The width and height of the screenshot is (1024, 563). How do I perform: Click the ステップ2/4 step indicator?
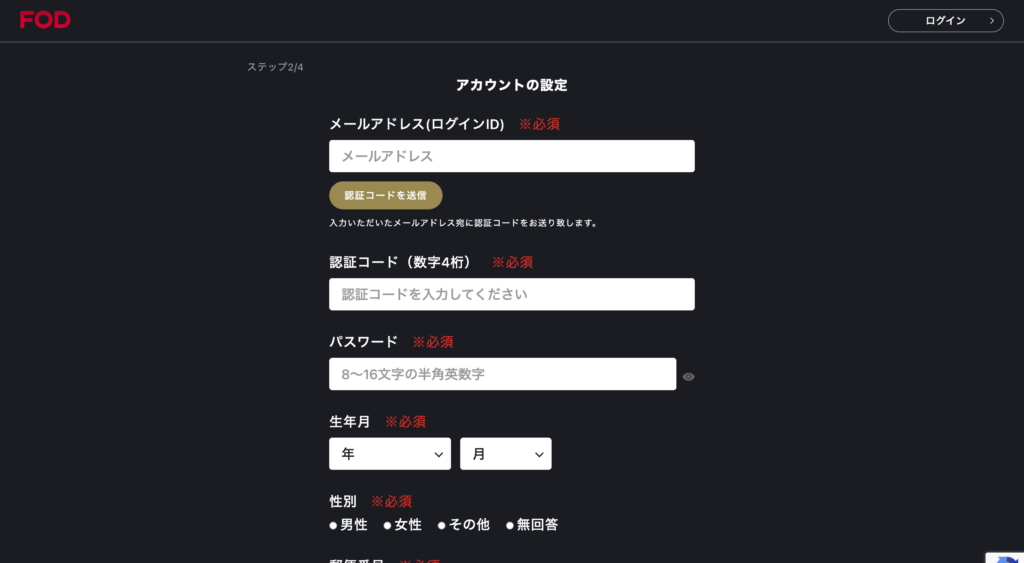coord(275,67)
